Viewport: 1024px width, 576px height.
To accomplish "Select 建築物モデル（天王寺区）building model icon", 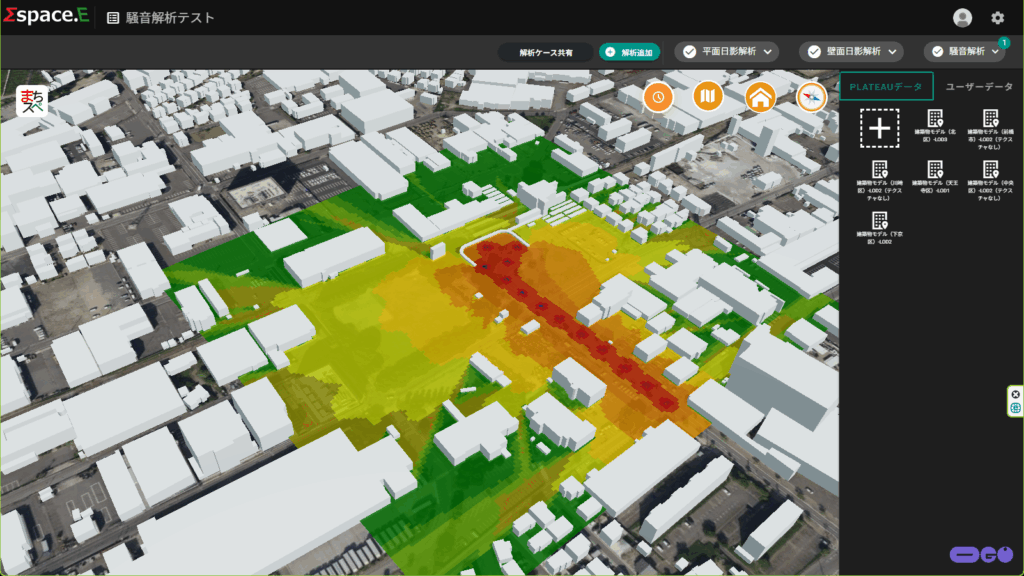I will [x=934, y=170].
